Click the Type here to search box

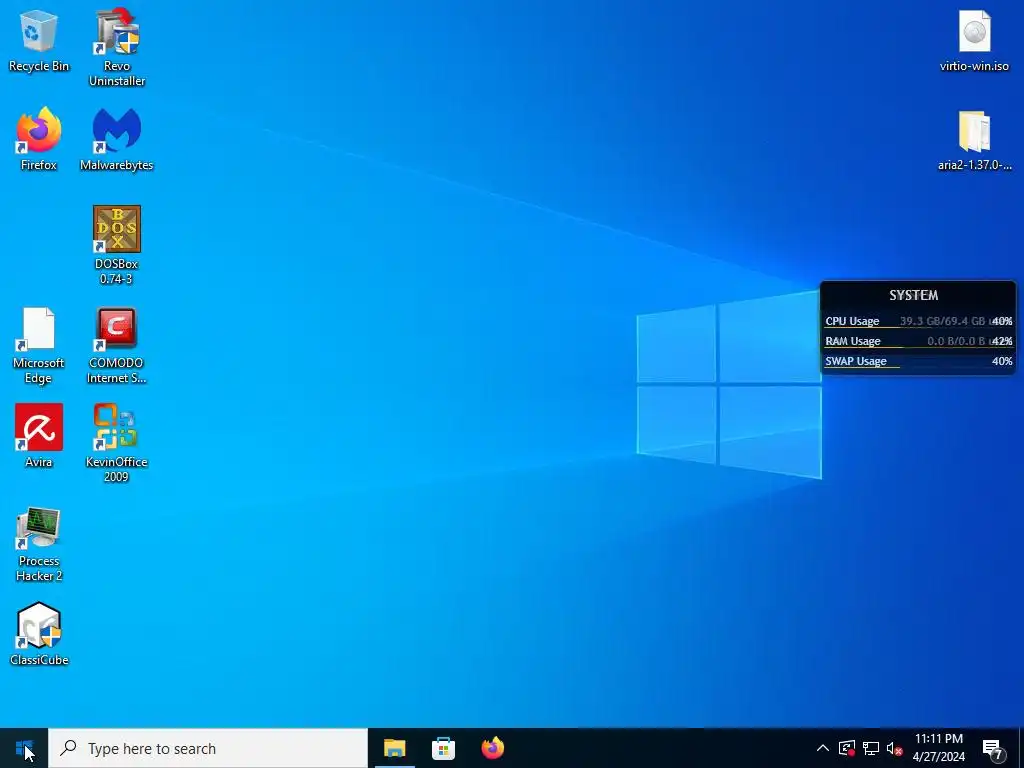208,748
